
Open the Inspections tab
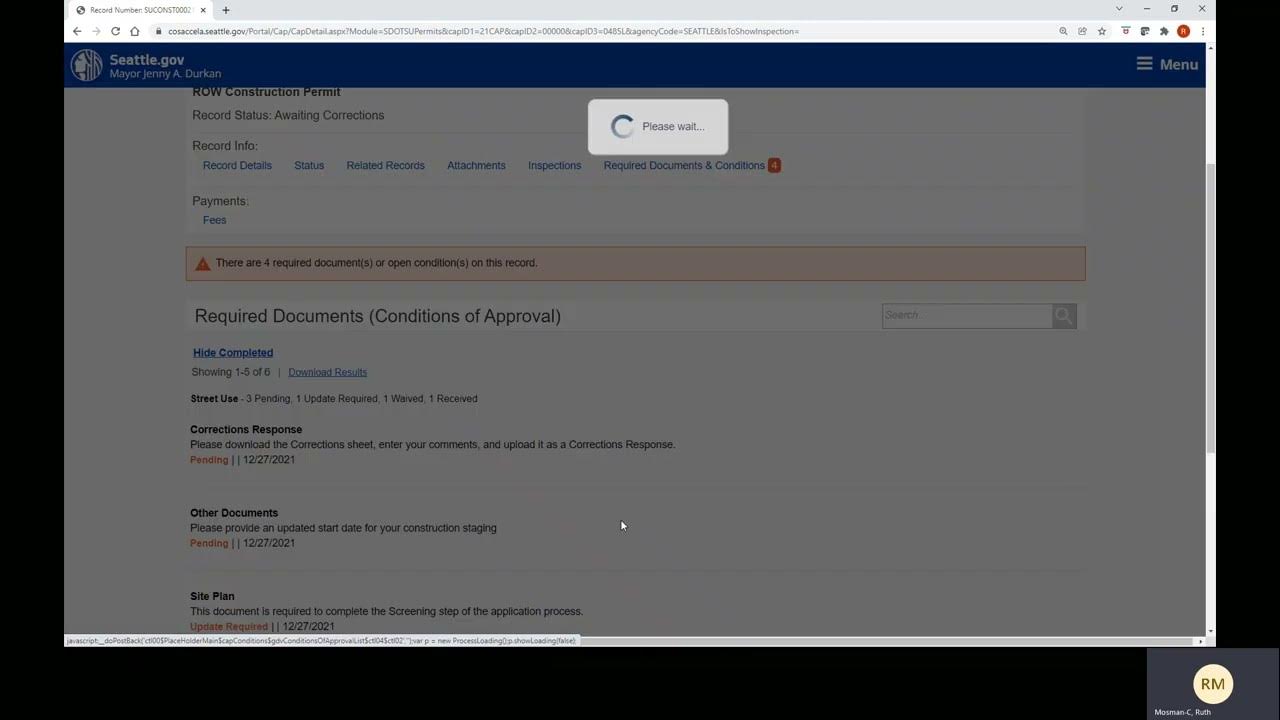554,165
